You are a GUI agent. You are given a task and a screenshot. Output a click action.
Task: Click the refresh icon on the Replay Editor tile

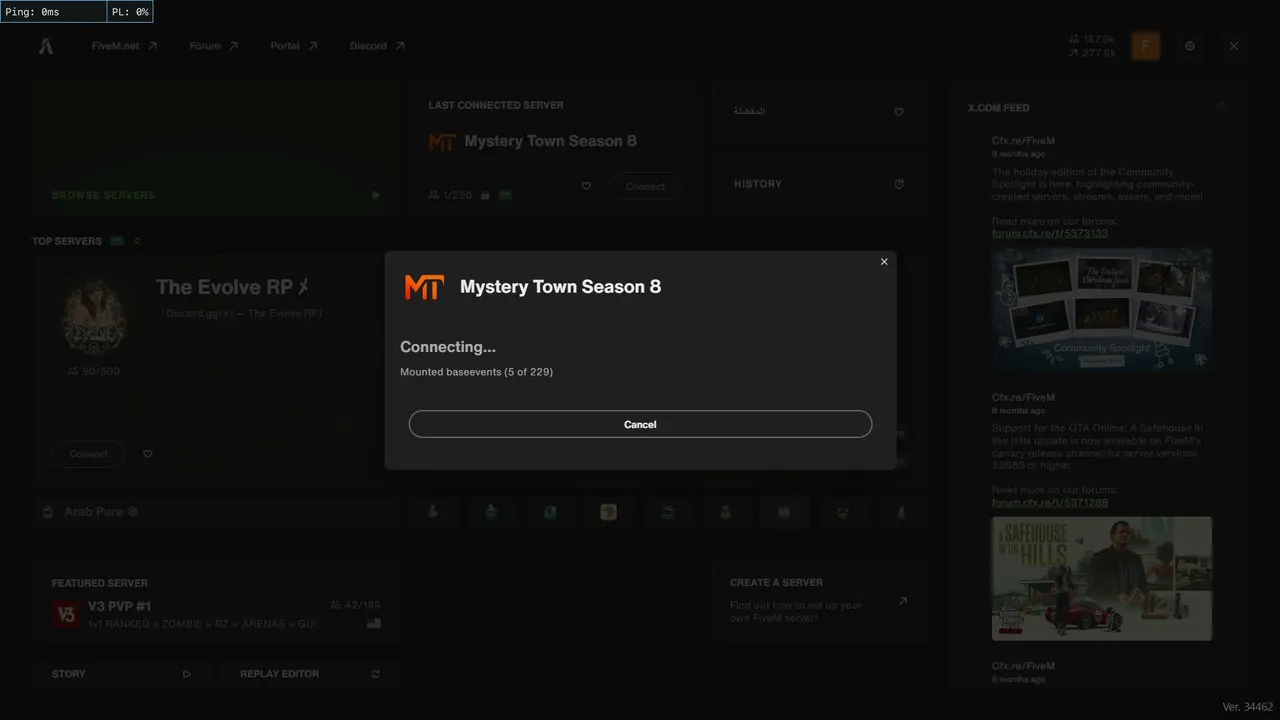click(376, 674)
